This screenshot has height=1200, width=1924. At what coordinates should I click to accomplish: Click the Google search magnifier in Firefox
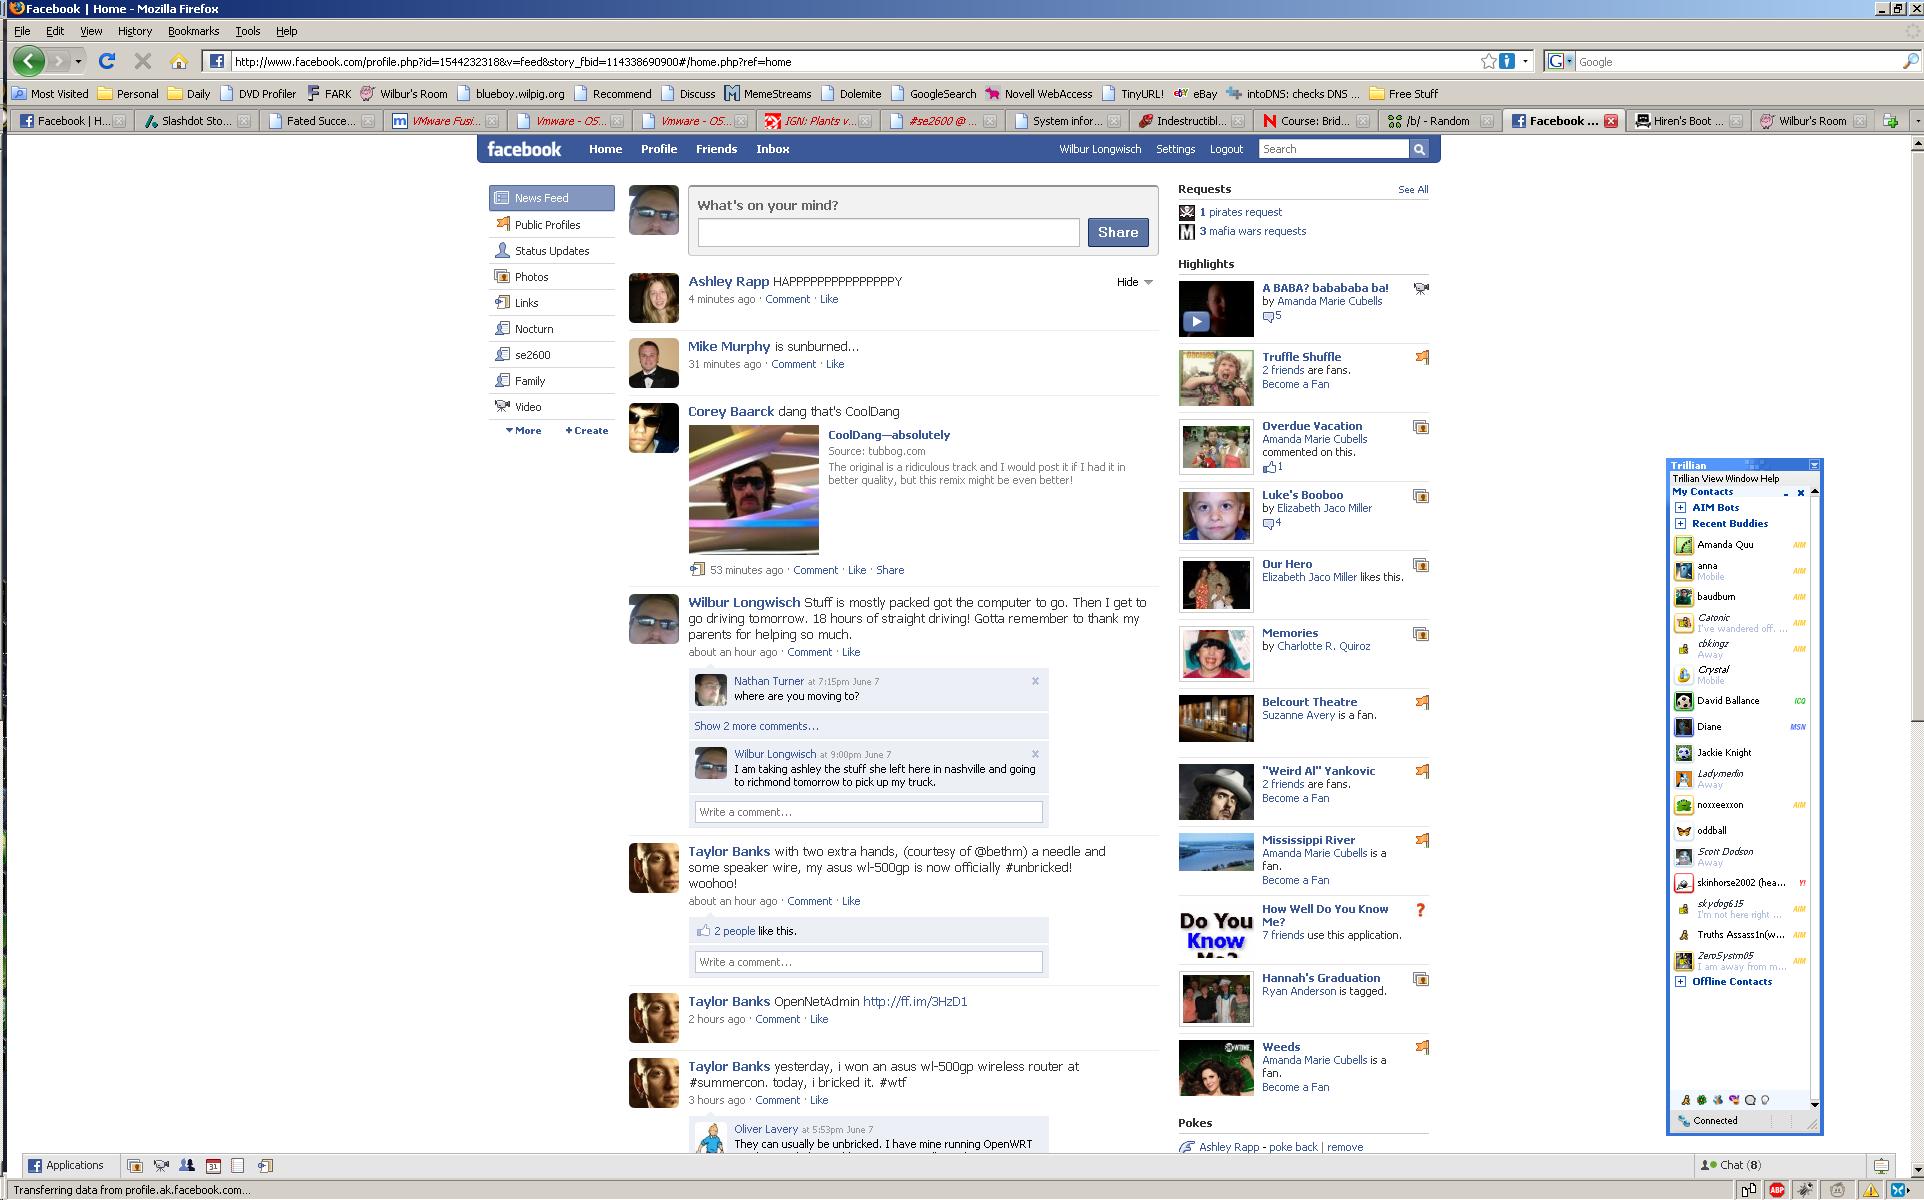[x=1910, y=62]
